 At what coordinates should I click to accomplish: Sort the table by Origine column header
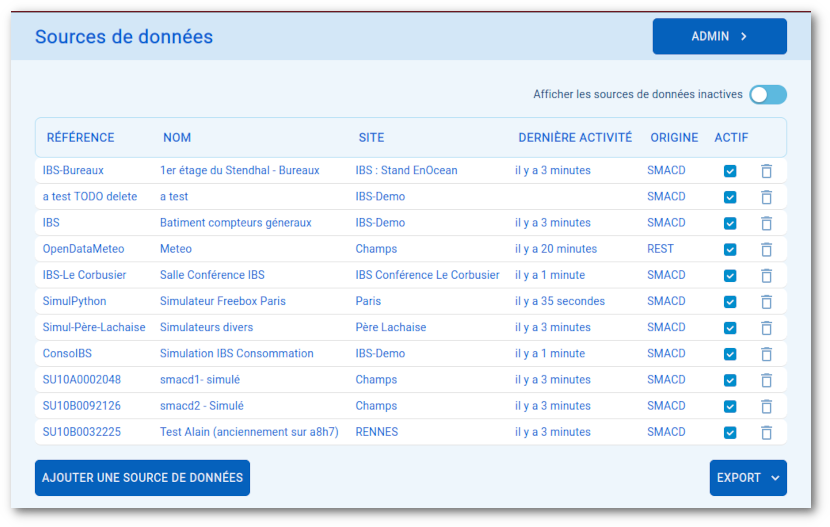(674, 138)
